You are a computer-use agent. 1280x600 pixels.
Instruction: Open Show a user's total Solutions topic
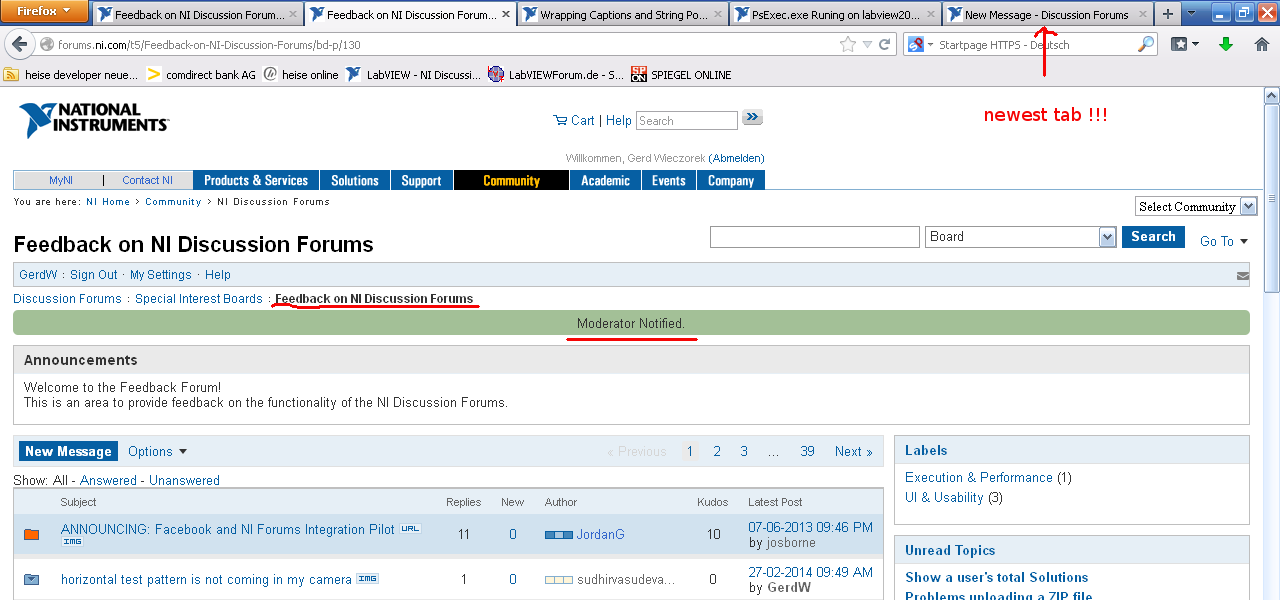[997, 577]
